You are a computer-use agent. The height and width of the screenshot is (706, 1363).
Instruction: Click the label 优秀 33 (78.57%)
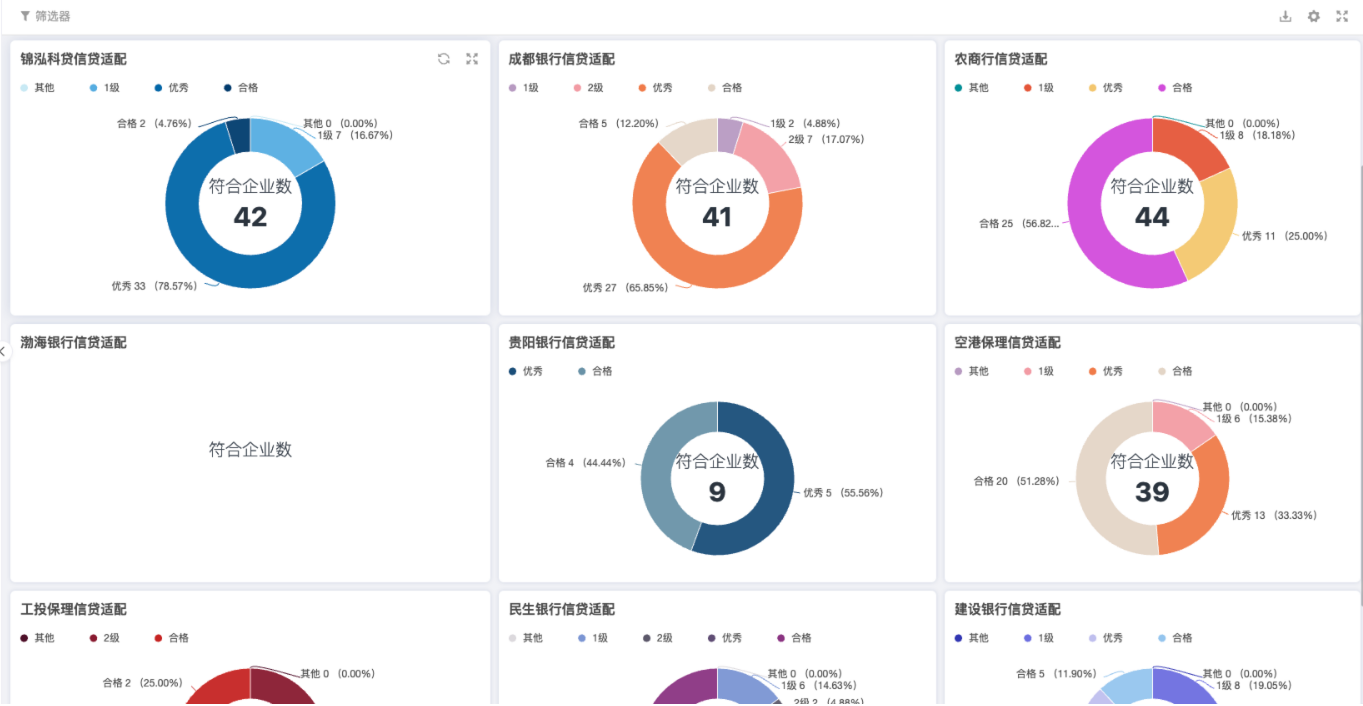point(155,286)
